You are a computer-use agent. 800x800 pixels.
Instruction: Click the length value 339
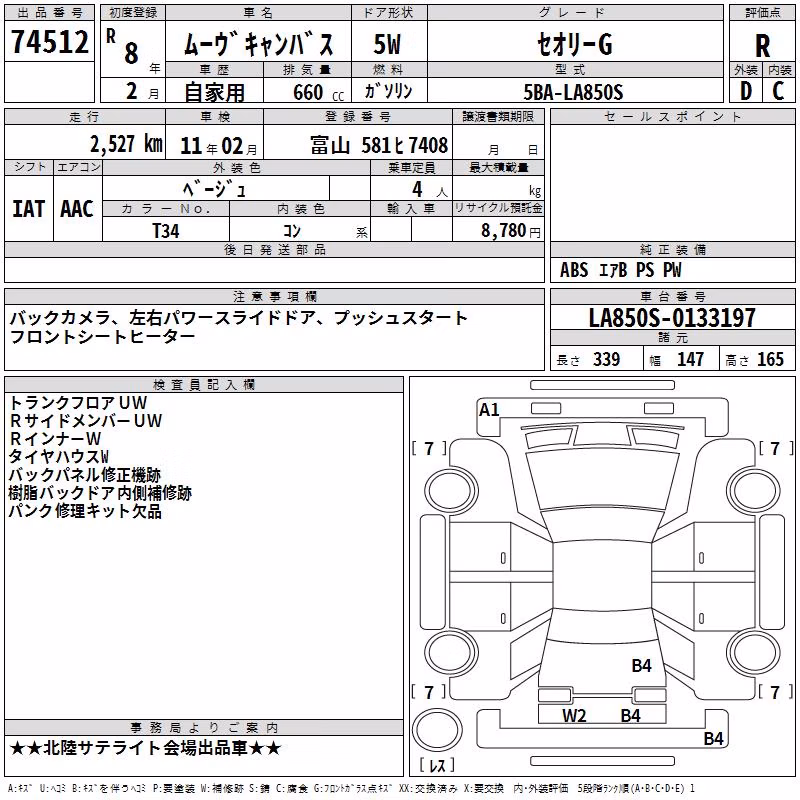(606, 359)
